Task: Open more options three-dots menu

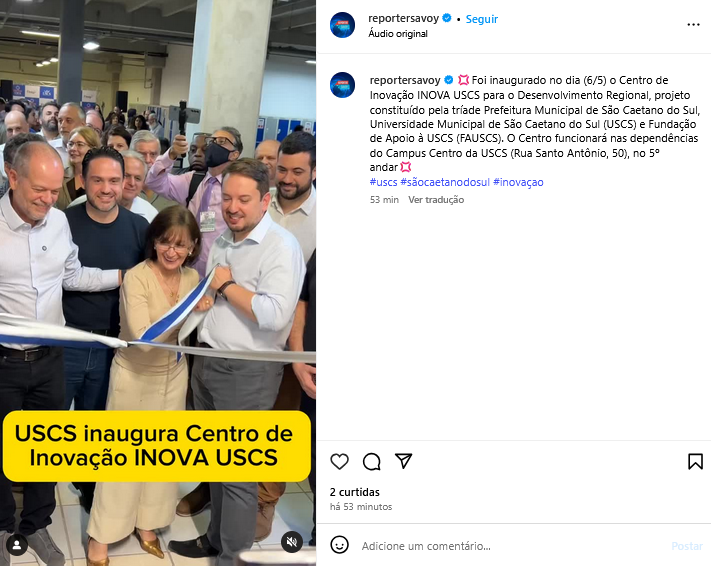Action: [693, 24]
